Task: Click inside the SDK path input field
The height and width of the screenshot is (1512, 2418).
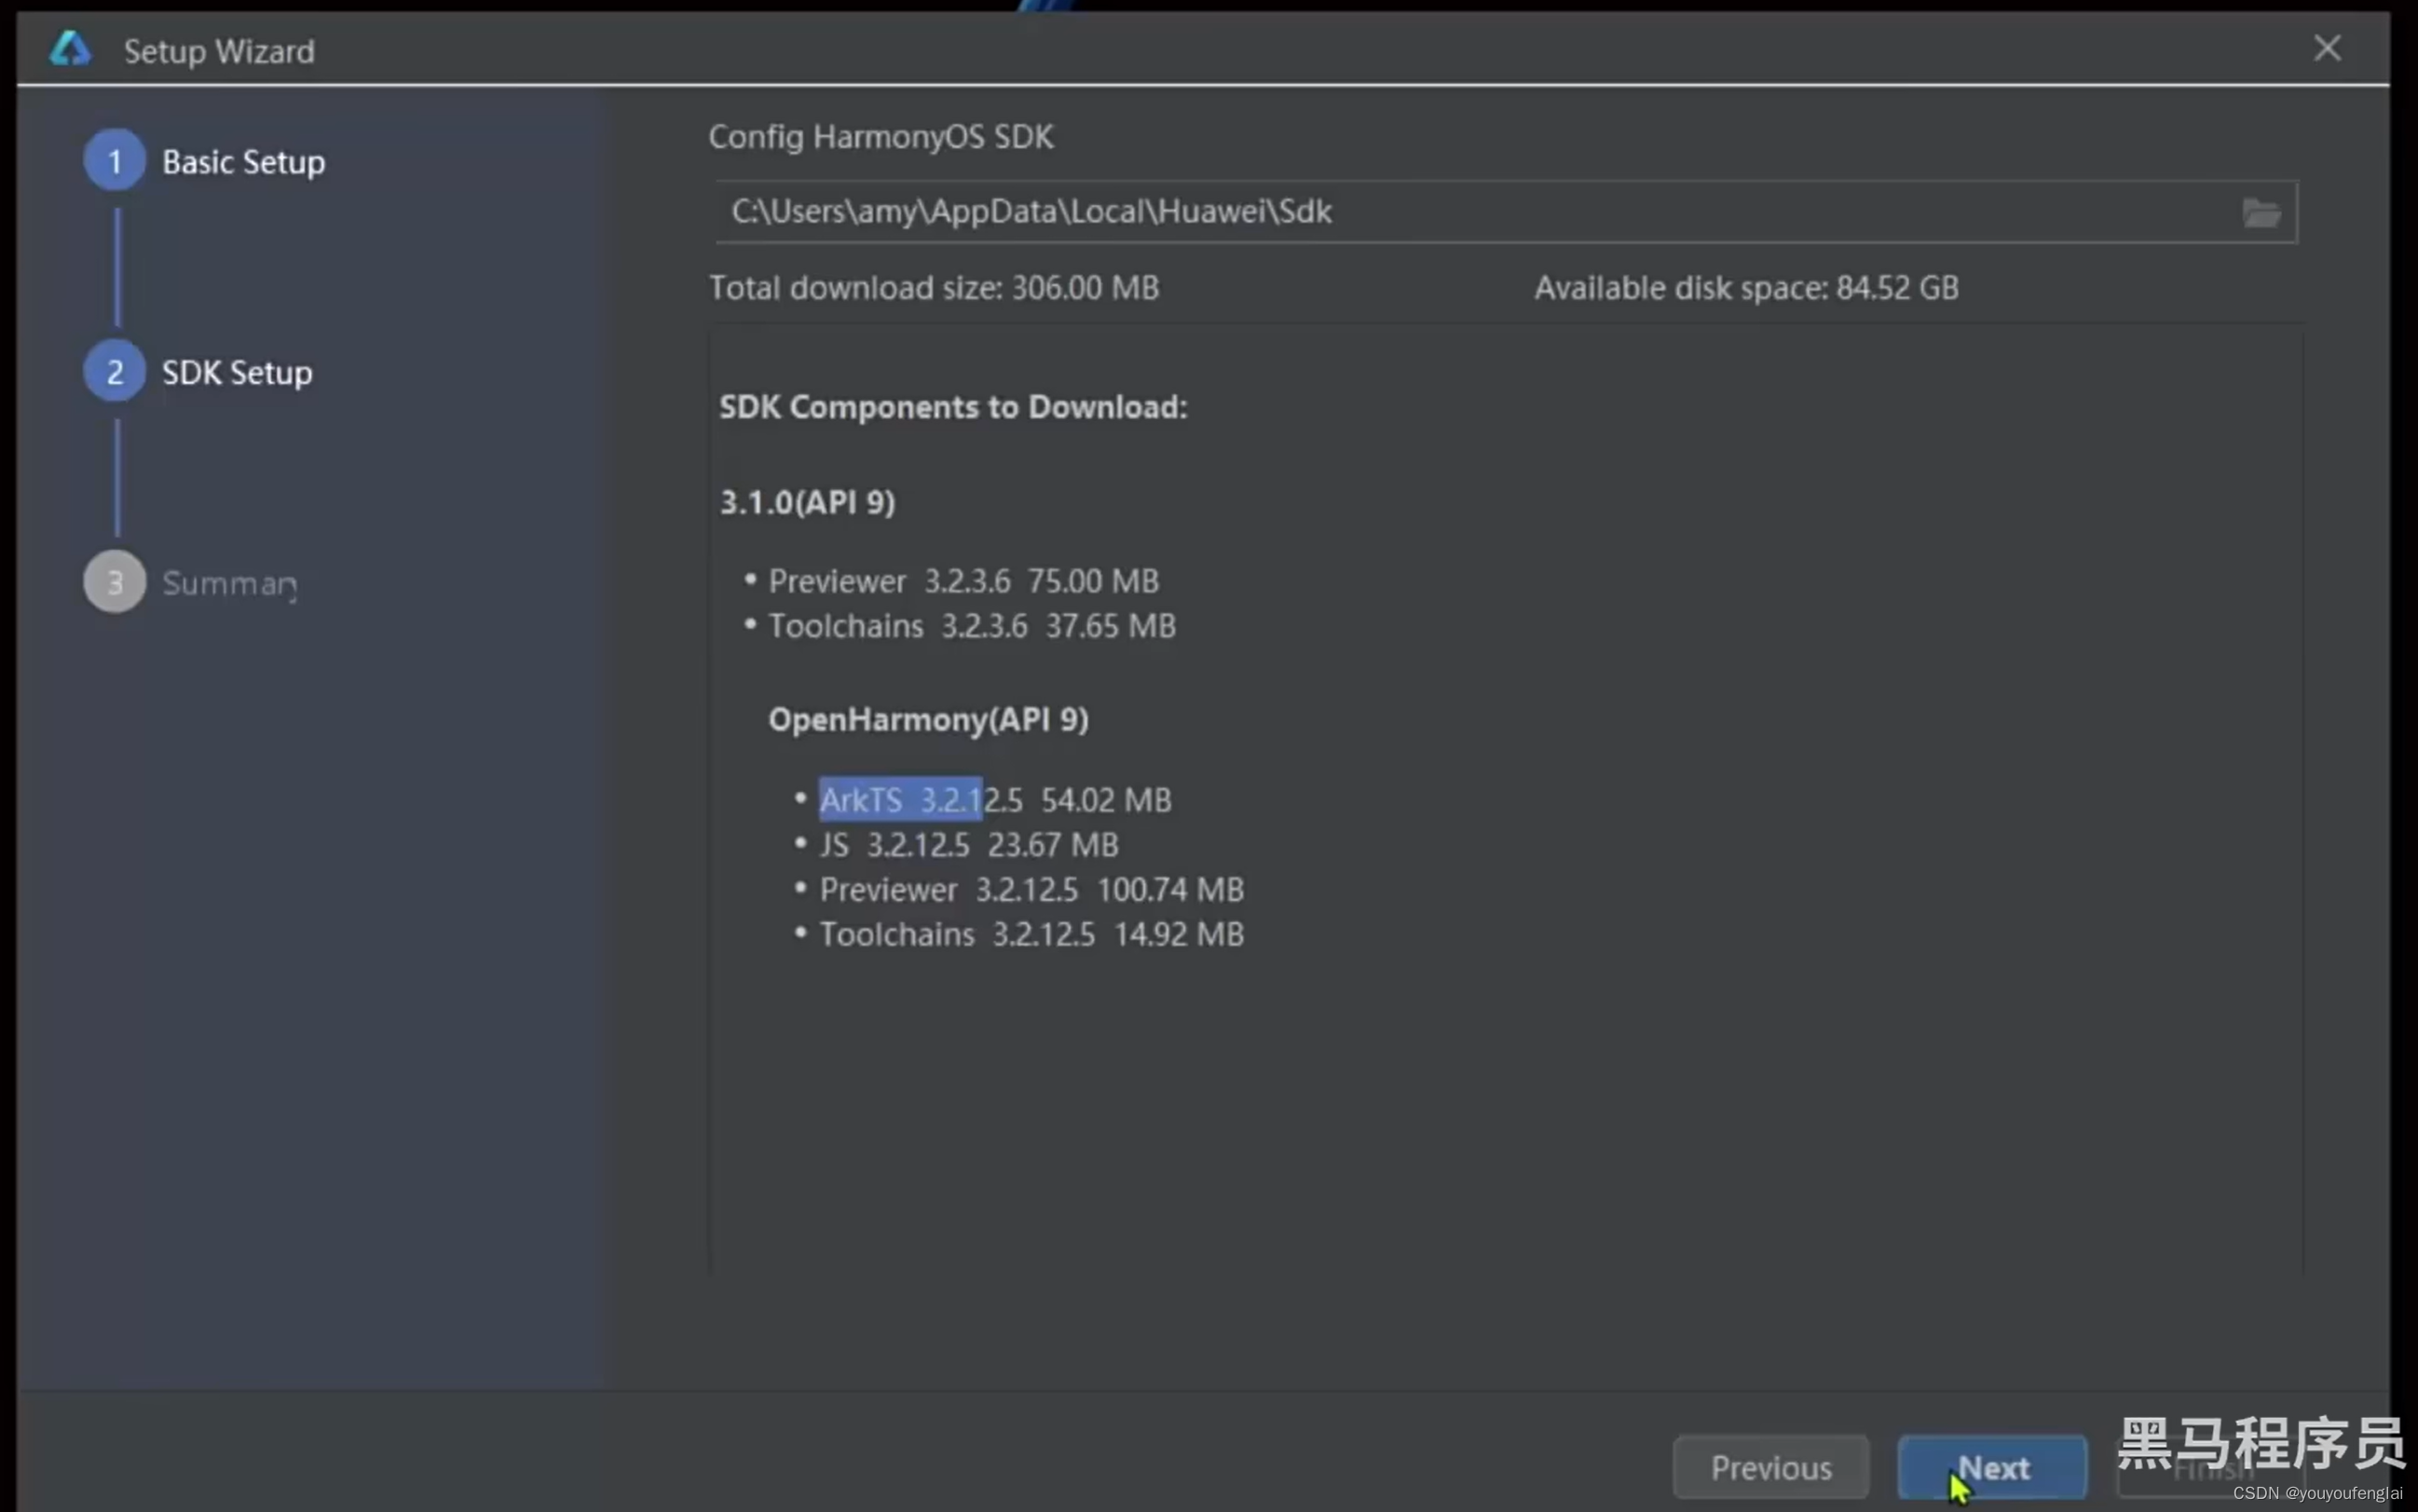Action: tap(1400, 212)
